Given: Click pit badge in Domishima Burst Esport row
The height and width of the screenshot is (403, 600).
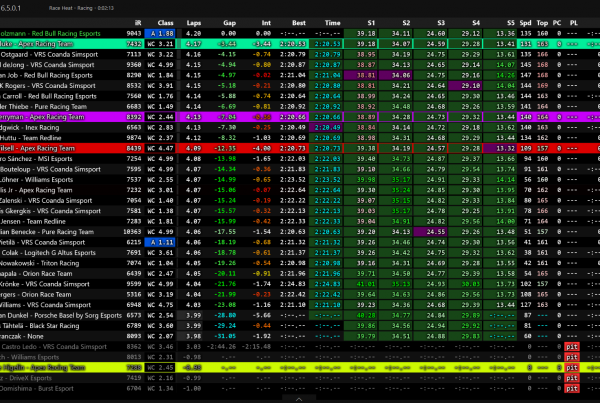Looking at the screenshot, I should click(x=572, y=388).
